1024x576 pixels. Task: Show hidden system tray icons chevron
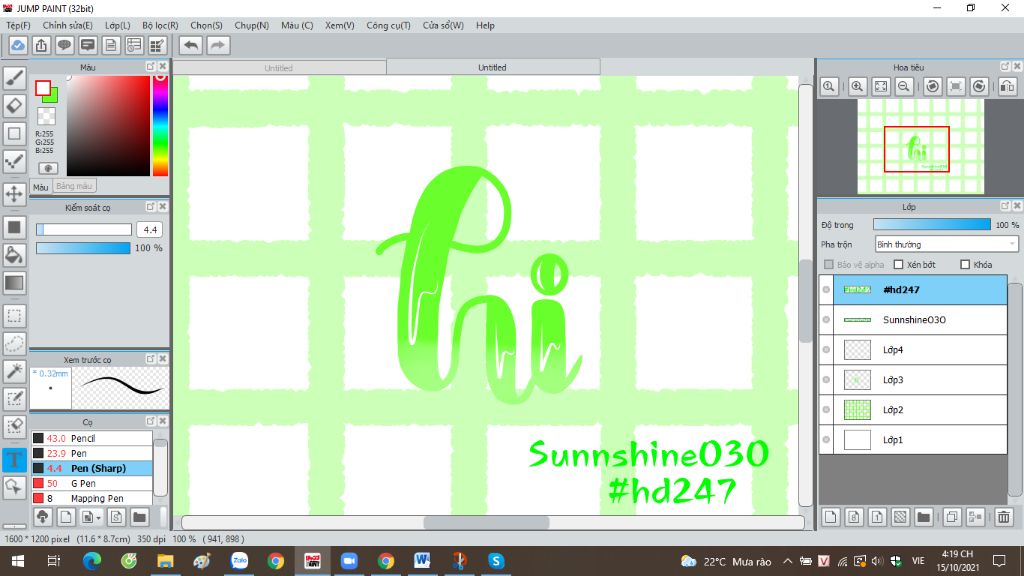coord(788,561)
